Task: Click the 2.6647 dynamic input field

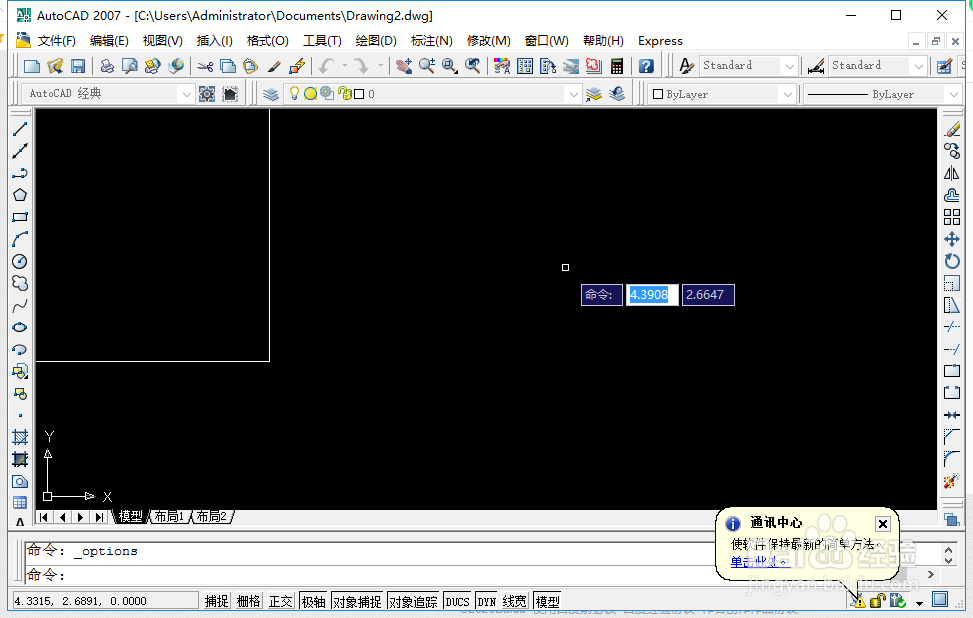Action: (708, 295)
